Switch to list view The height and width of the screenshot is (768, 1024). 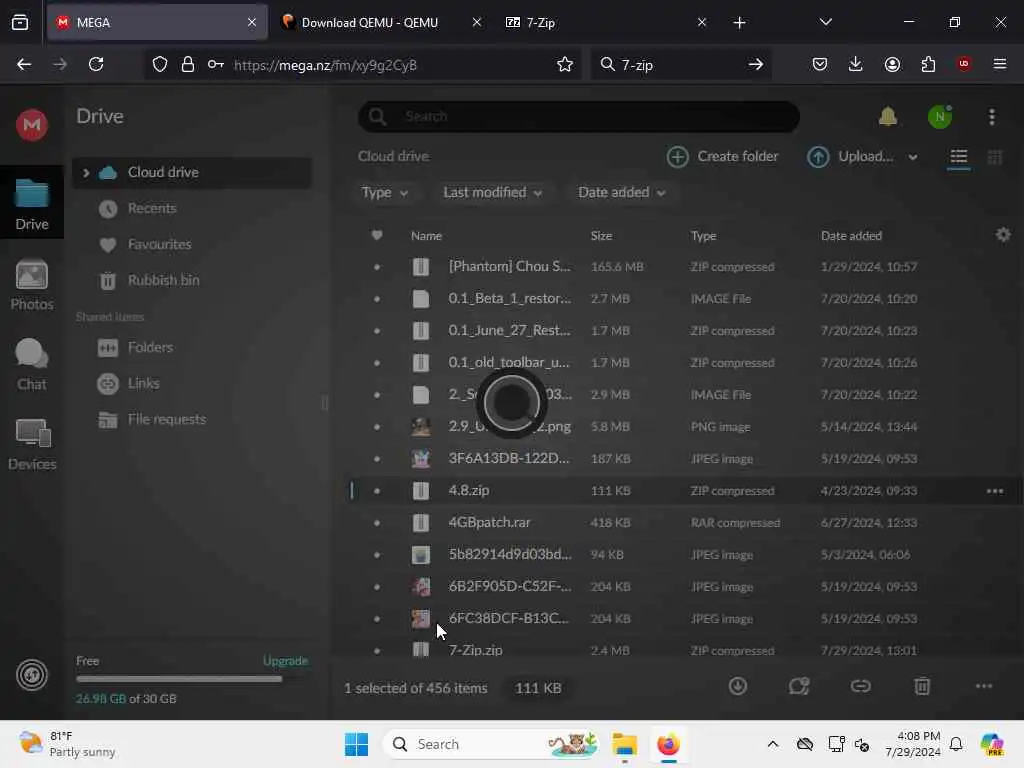(x=959, y=157)
